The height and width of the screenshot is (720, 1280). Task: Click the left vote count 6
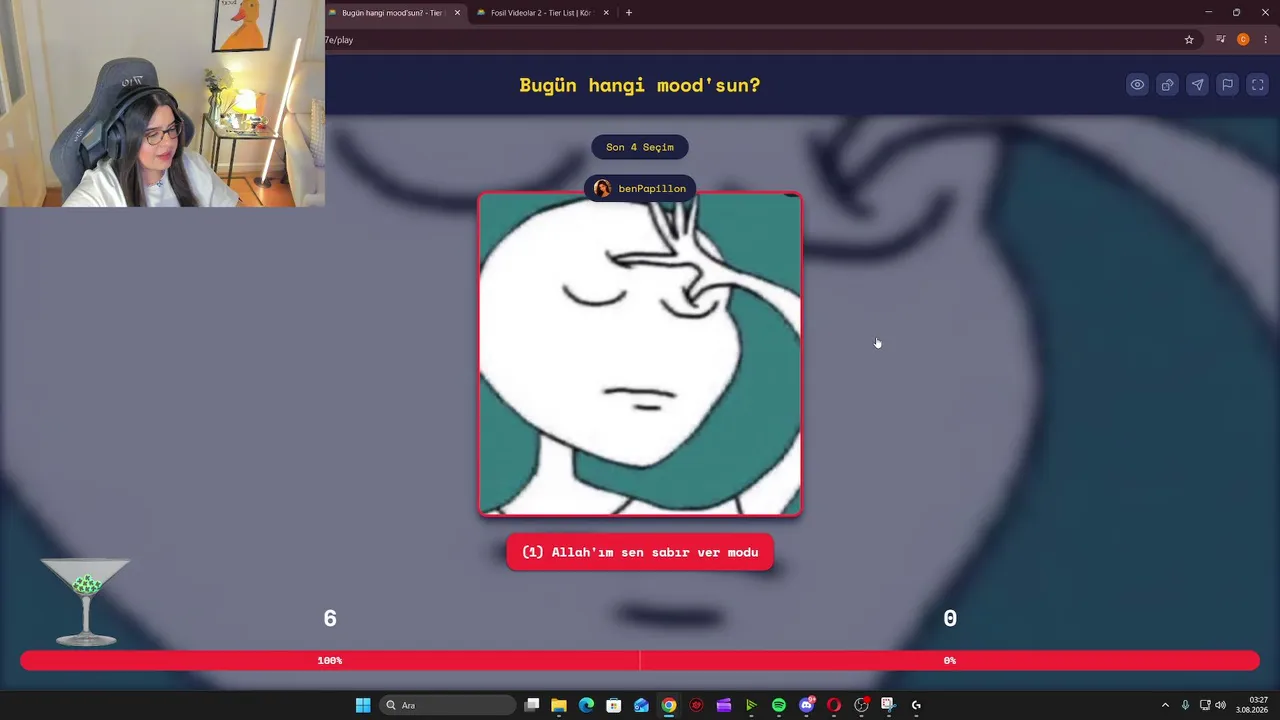click(330, 619)
